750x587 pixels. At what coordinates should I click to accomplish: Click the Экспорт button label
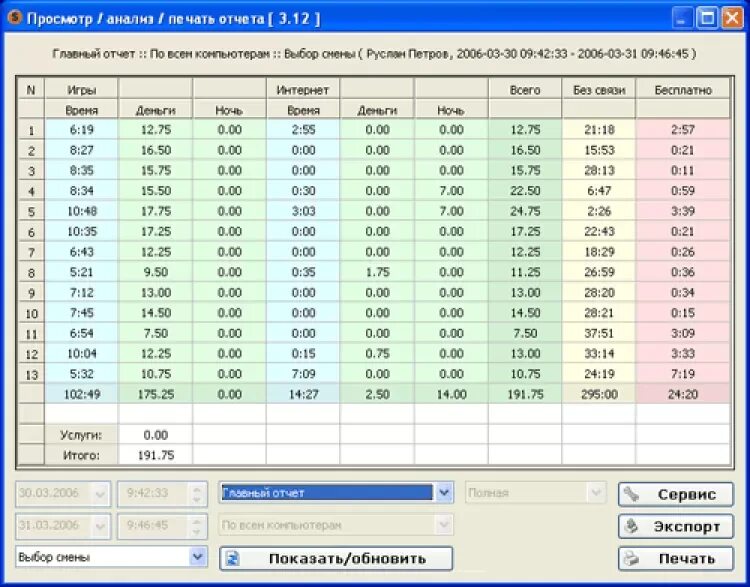687,526
